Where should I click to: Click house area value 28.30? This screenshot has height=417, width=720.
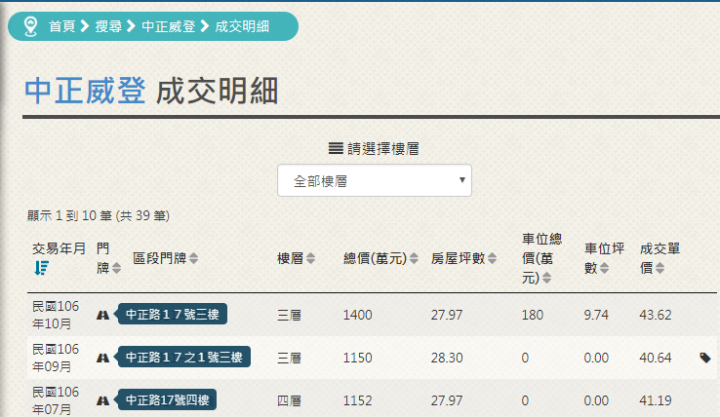[447, 358]
